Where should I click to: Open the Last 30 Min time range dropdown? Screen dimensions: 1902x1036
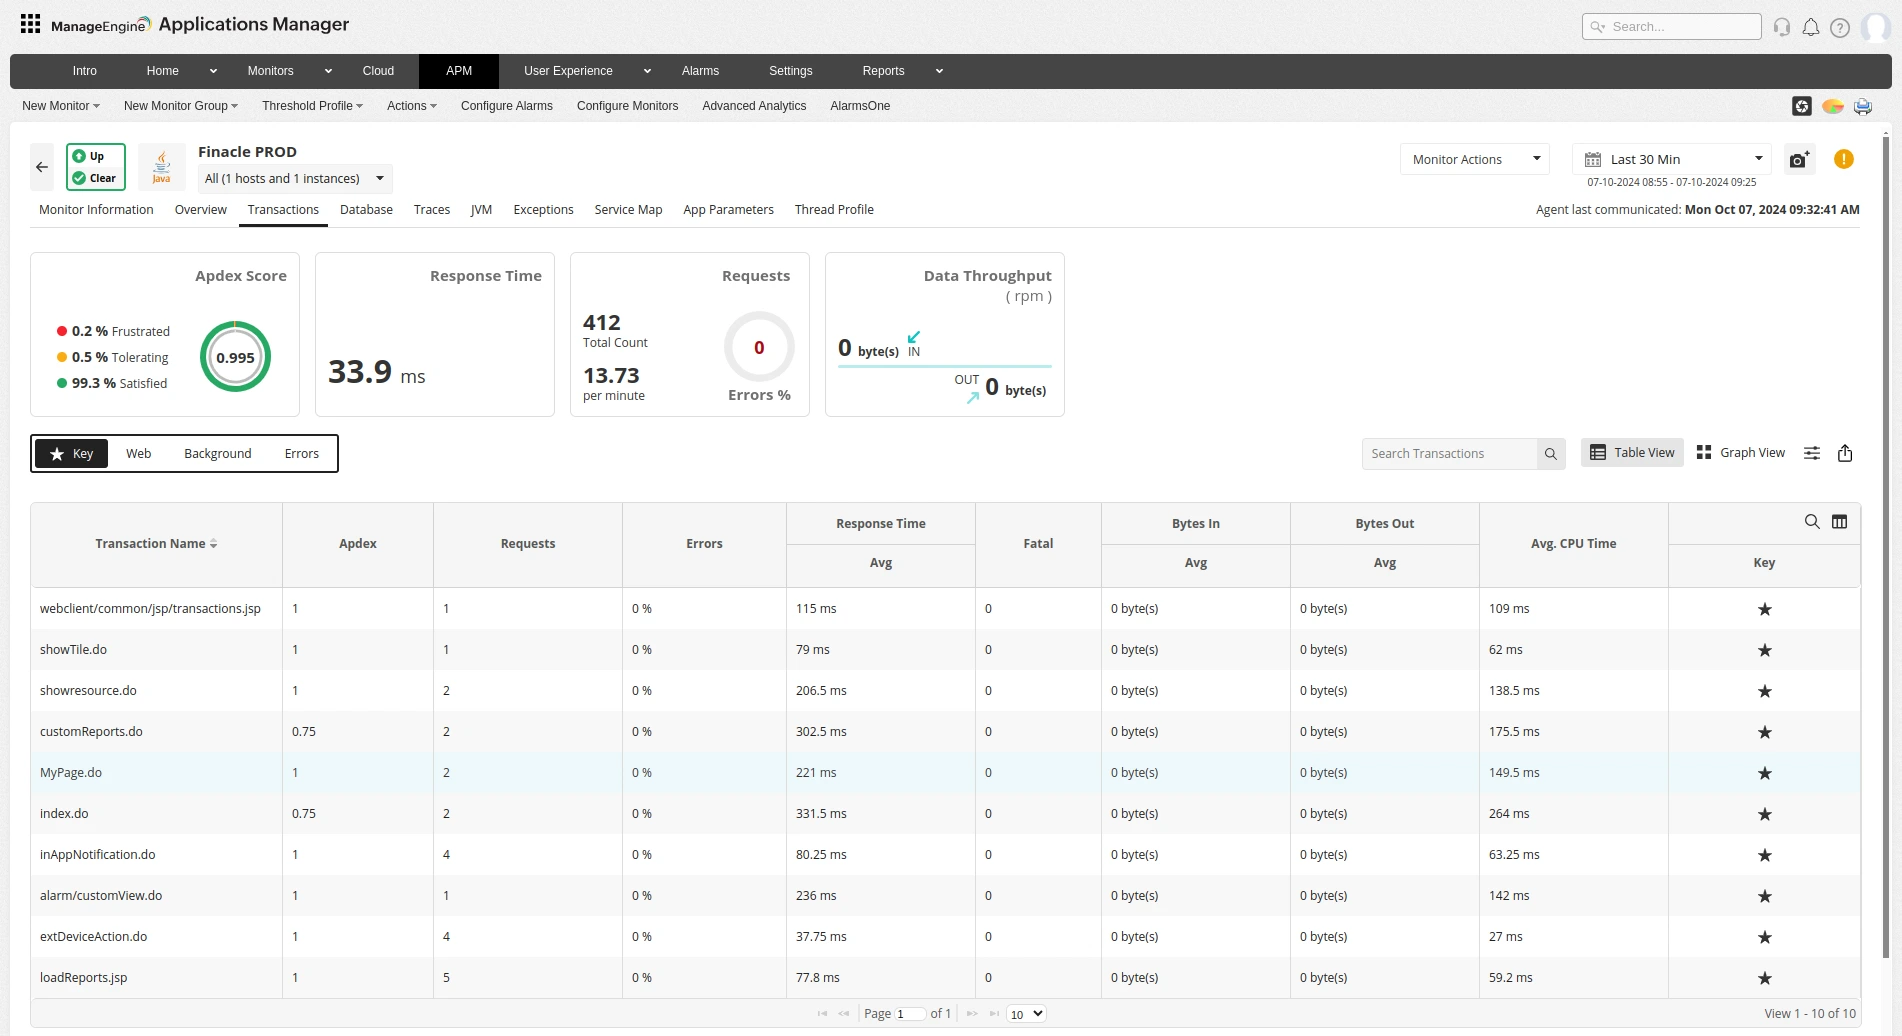1672,159
